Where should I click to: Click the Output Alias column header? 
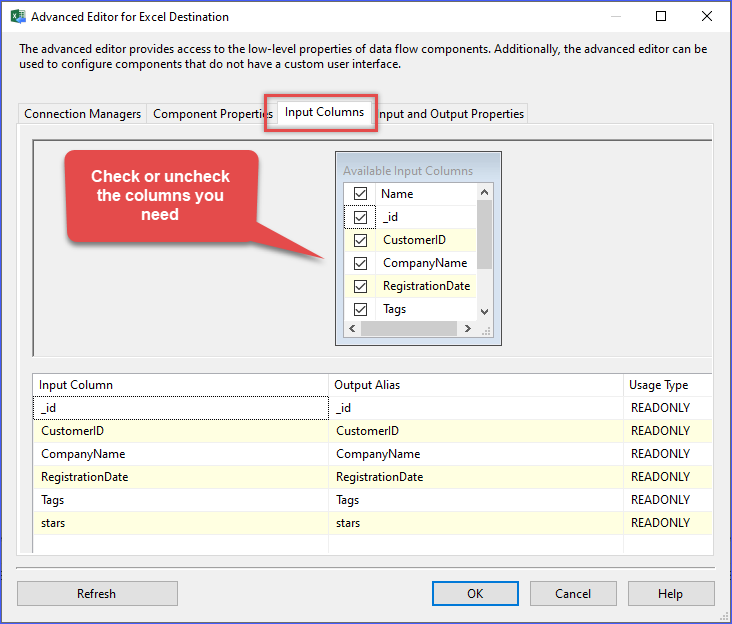click(x=476, y=385)
